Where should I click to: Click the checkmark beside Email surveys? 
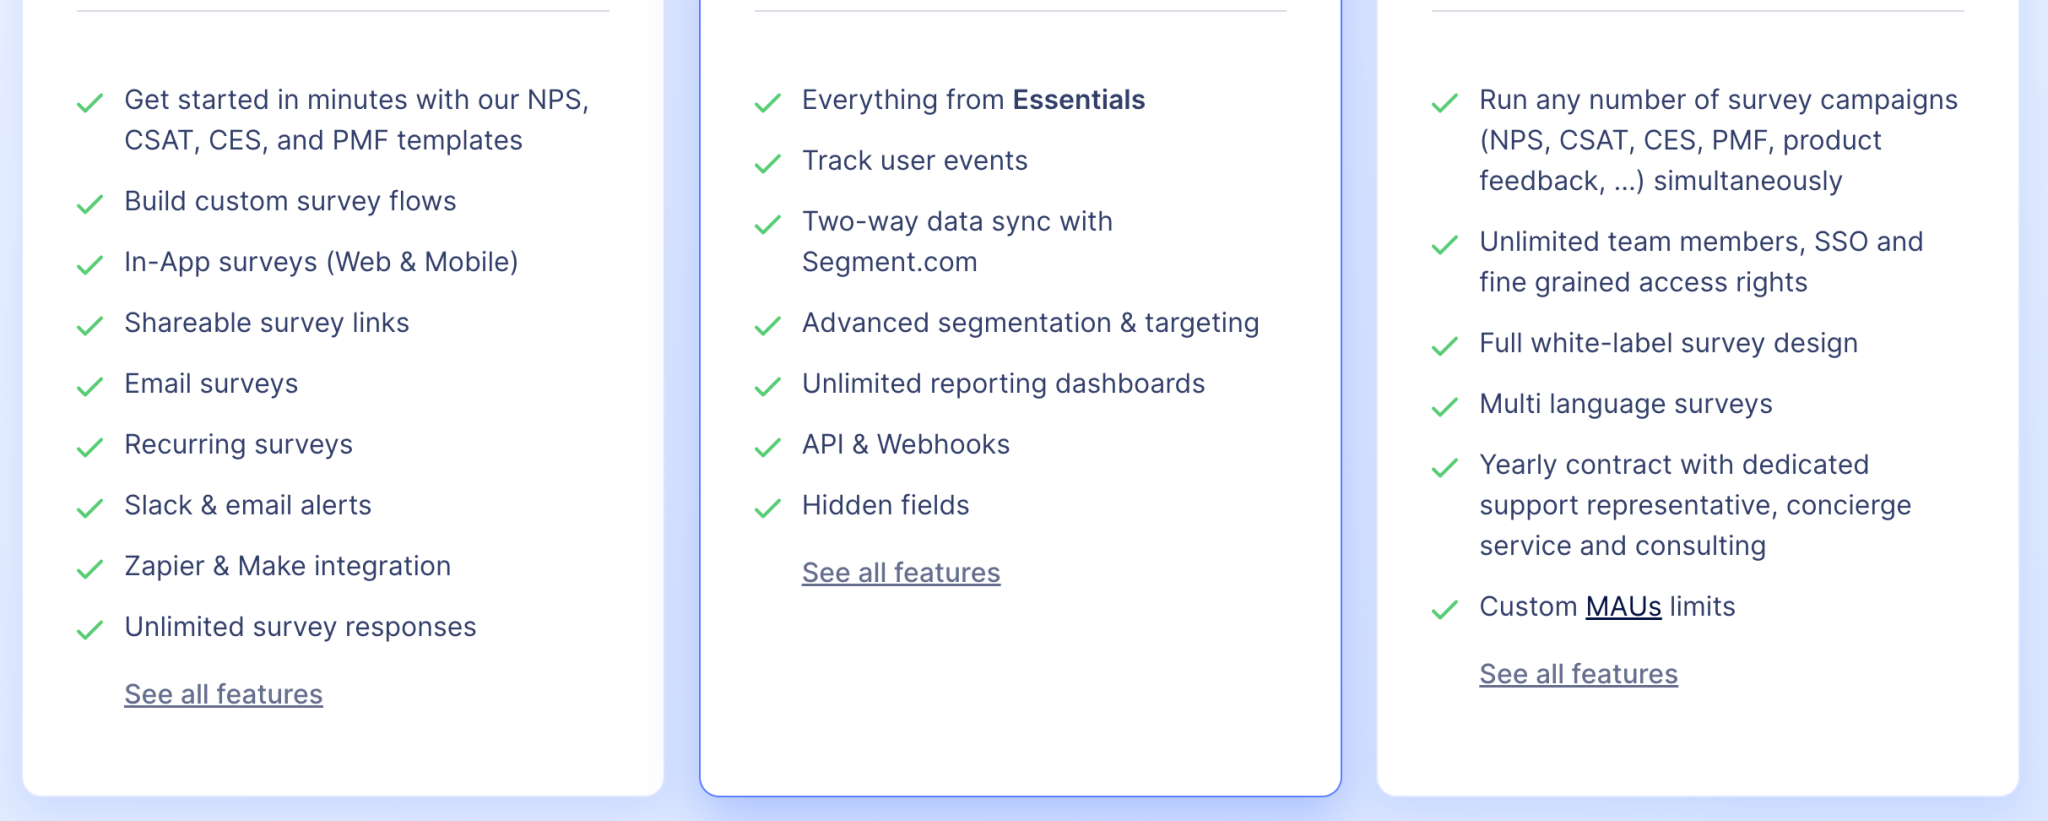(91, 385)
